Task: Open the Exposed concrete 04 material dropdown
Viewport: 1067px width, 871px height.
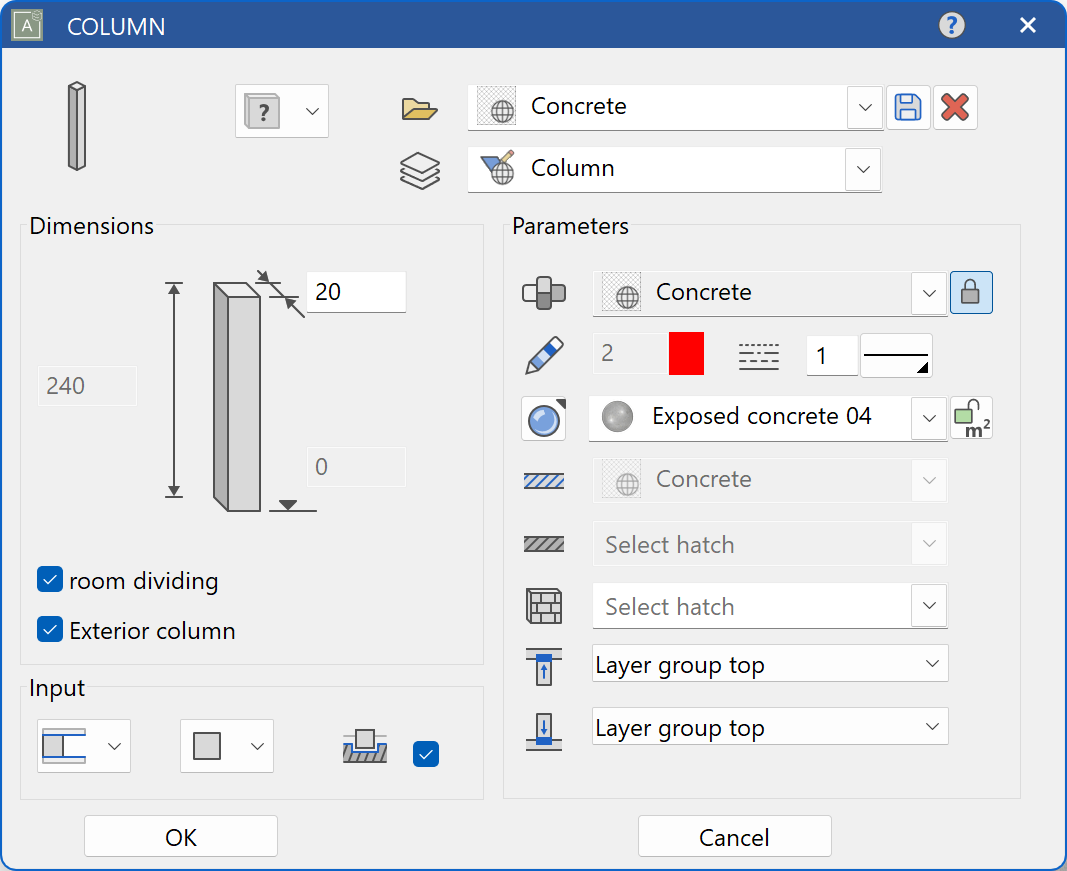Action: click(x=929, y=418)
